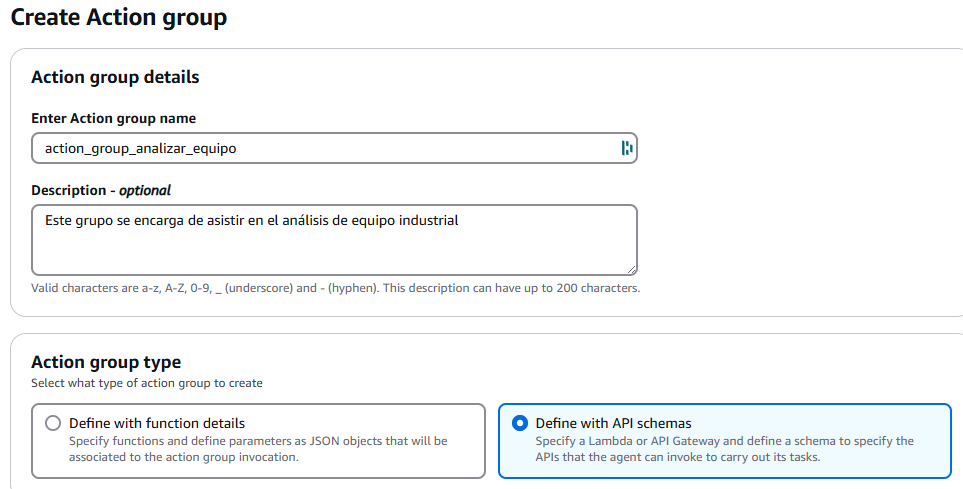Viewport: 963px width, 489px height.
Task: Click the resize handle of Description box
Action: click(x=631, y=268)
